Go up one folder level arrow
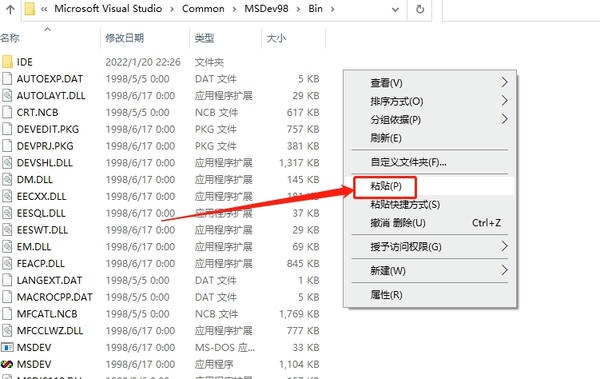Viewport: 600px width, 379px height. (10, 9)
